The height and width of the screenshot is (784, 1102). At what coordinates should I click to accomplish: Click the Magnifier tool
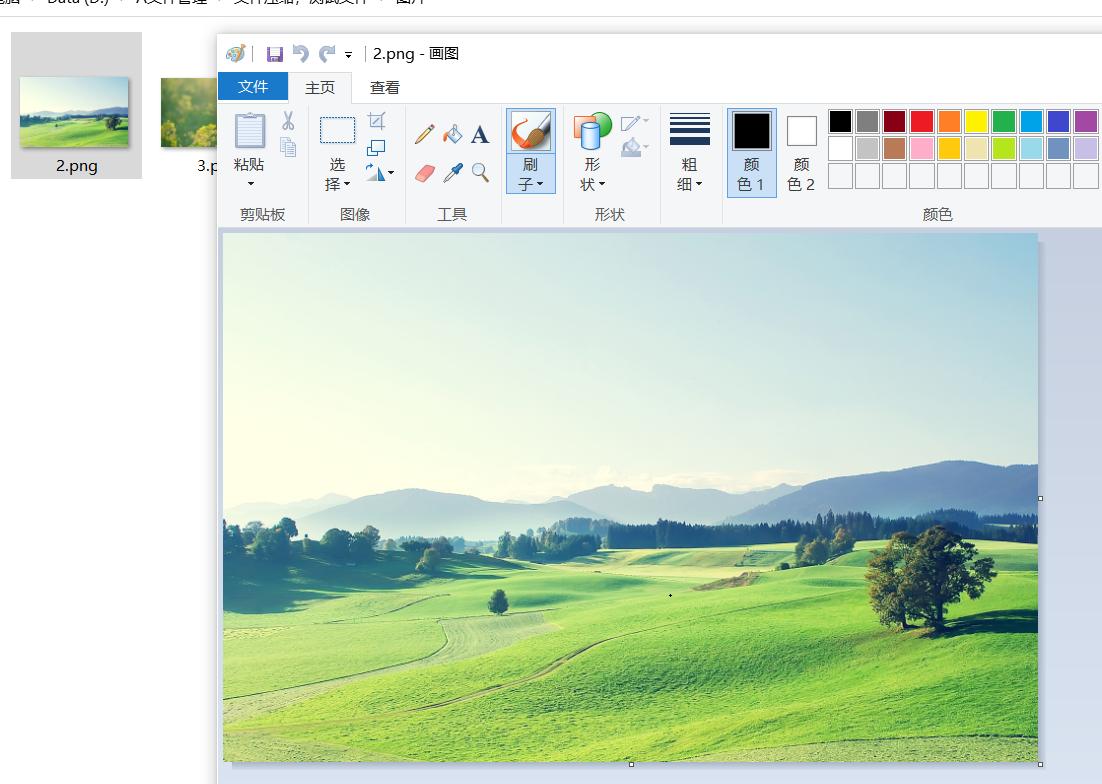tap(480, 173)
